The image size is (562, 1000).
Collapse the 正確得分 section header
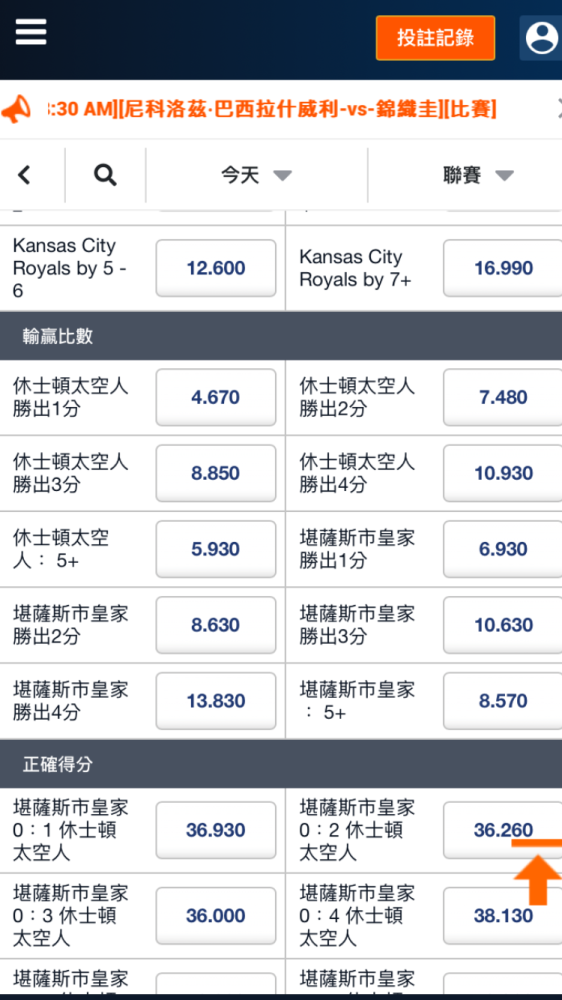[x=281, y=764]
